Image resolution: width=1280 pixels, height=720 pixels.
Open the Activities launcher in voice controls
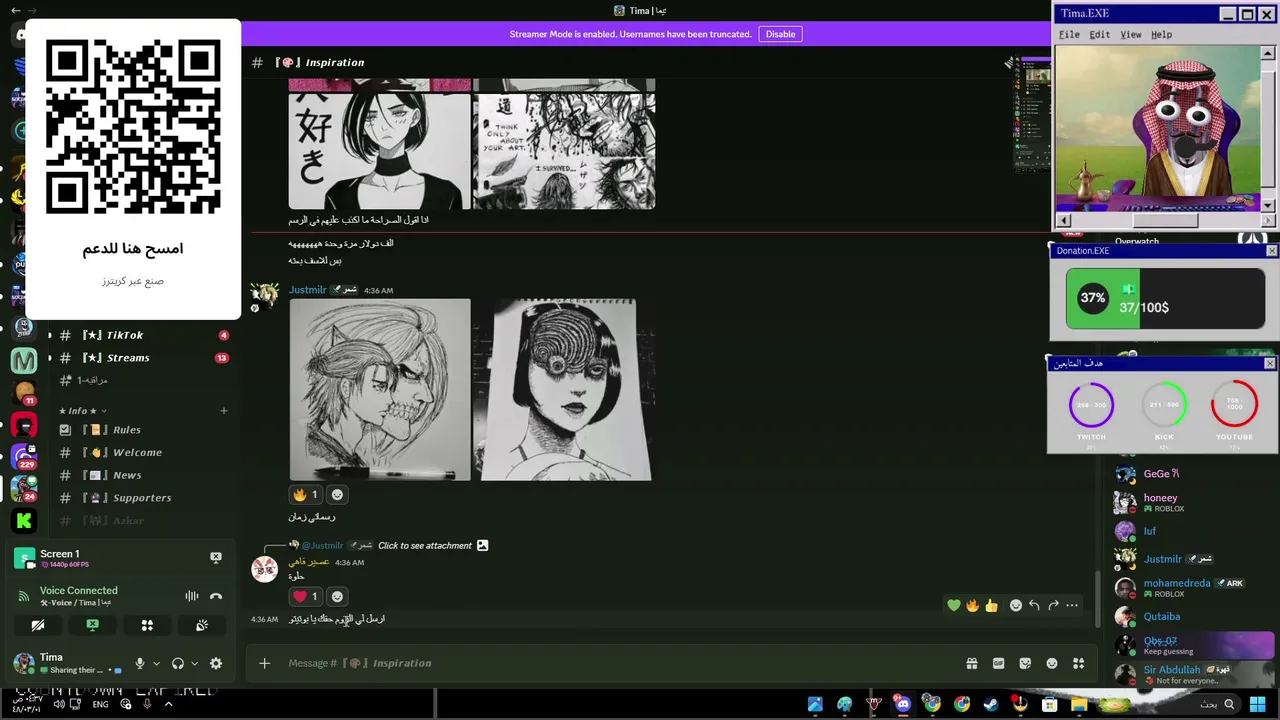pyautogui.click(x=147, y=625)
